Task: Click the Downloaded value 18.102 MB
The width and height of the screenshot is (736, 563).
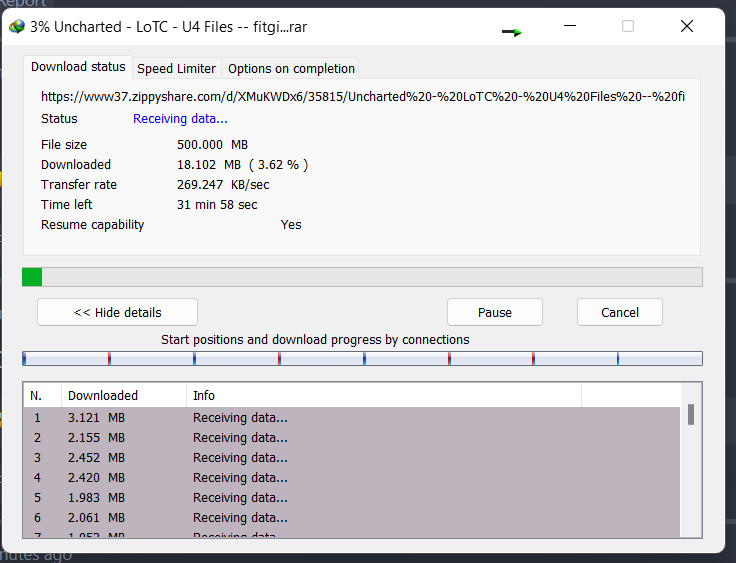Action: 242,165
